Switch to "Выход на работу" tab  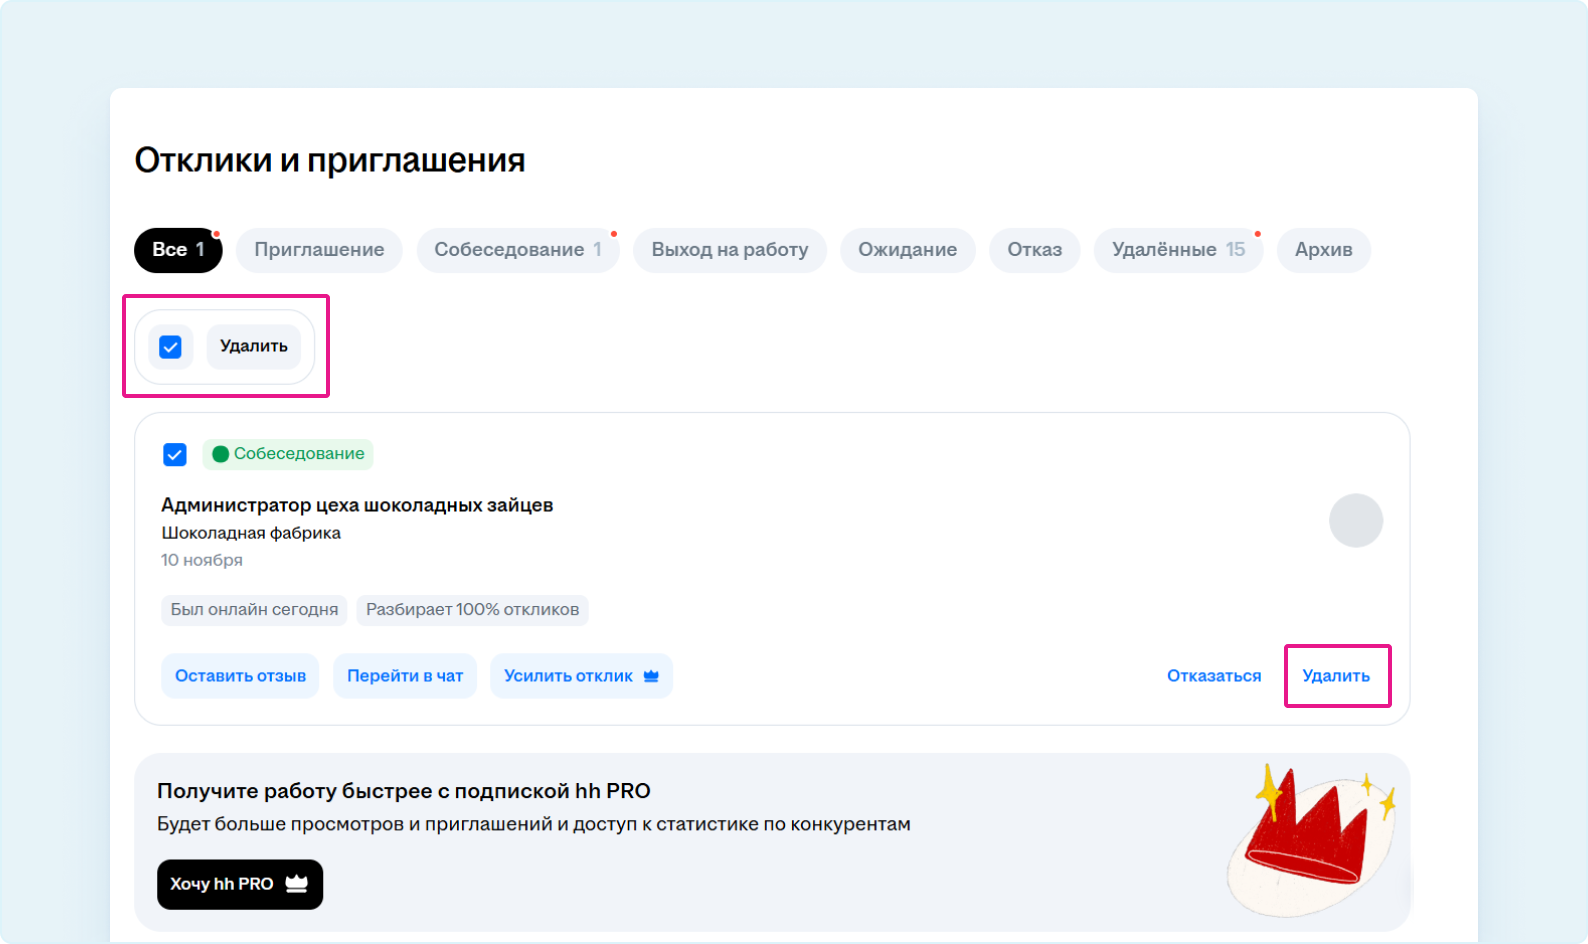coord(729,250)
